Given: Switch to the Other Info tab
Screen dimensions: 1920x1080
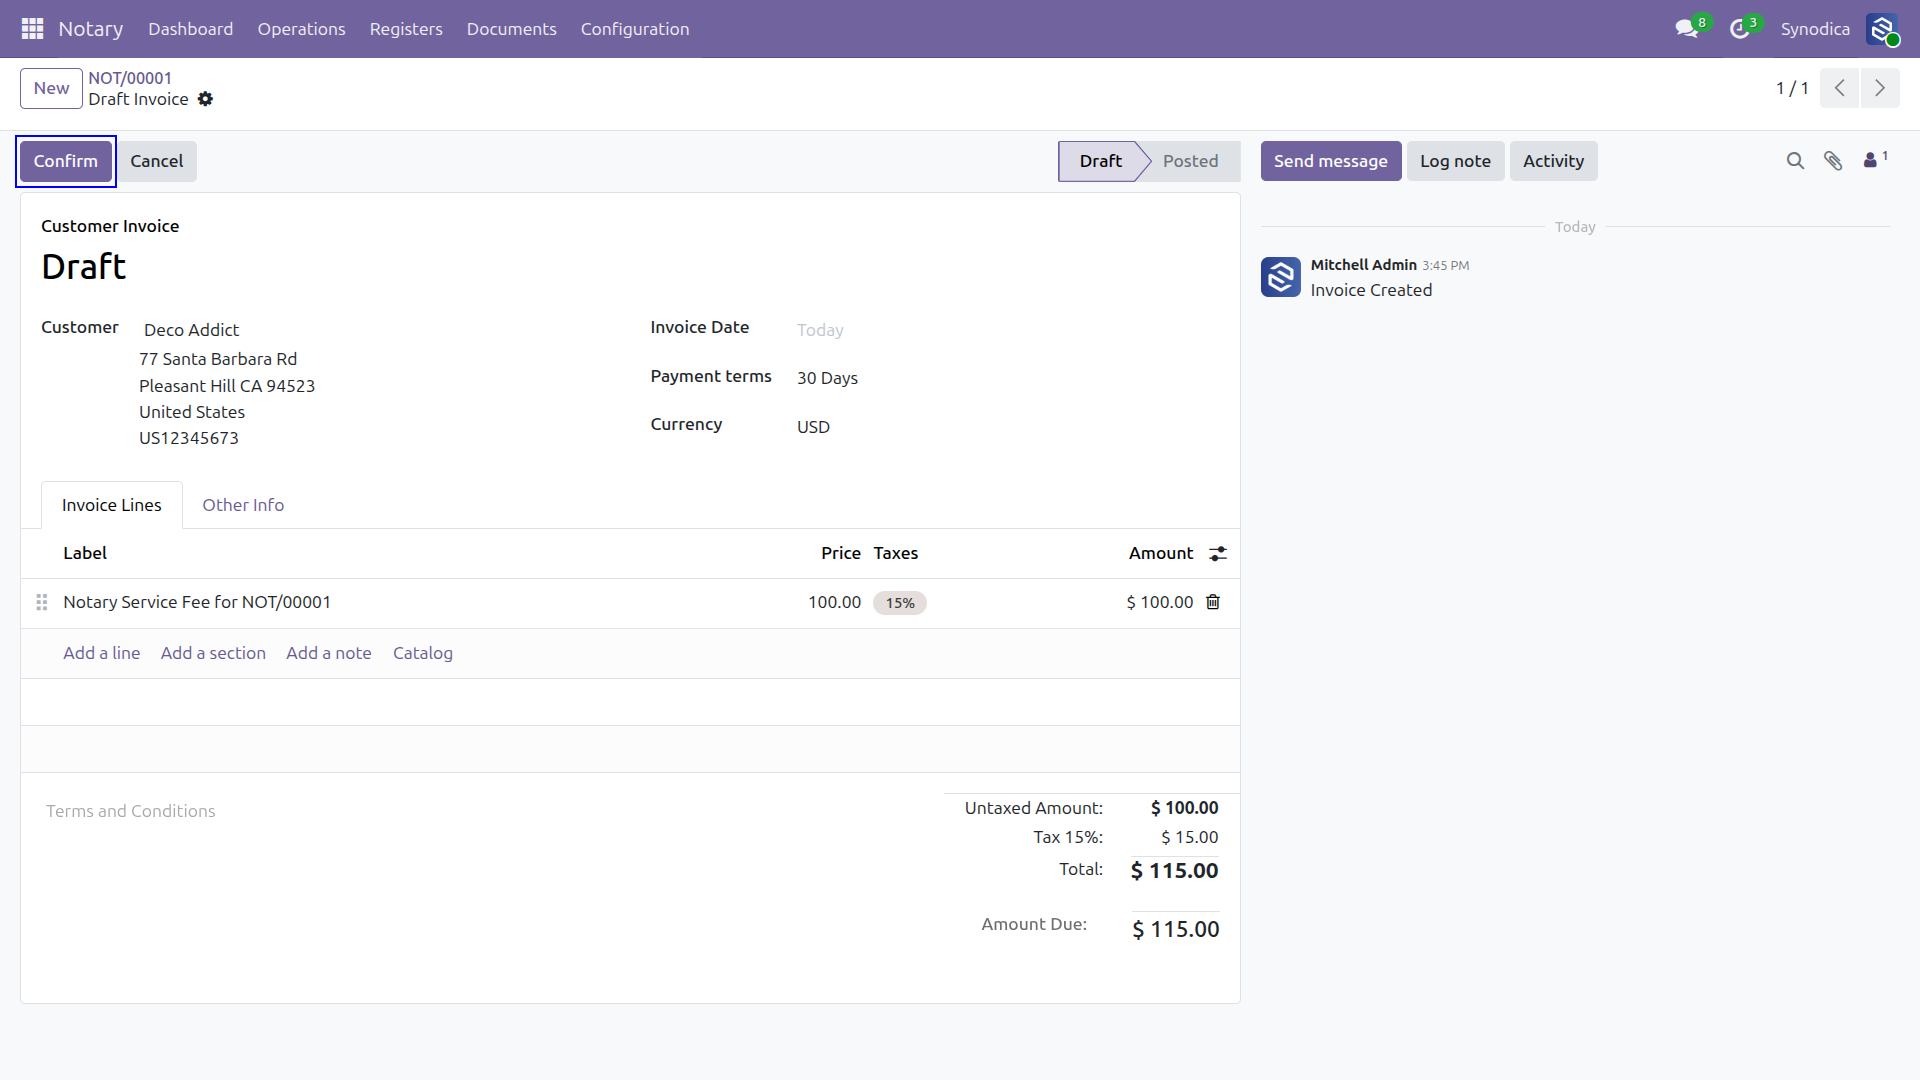Looking at the screenshot, I should 243,505.
